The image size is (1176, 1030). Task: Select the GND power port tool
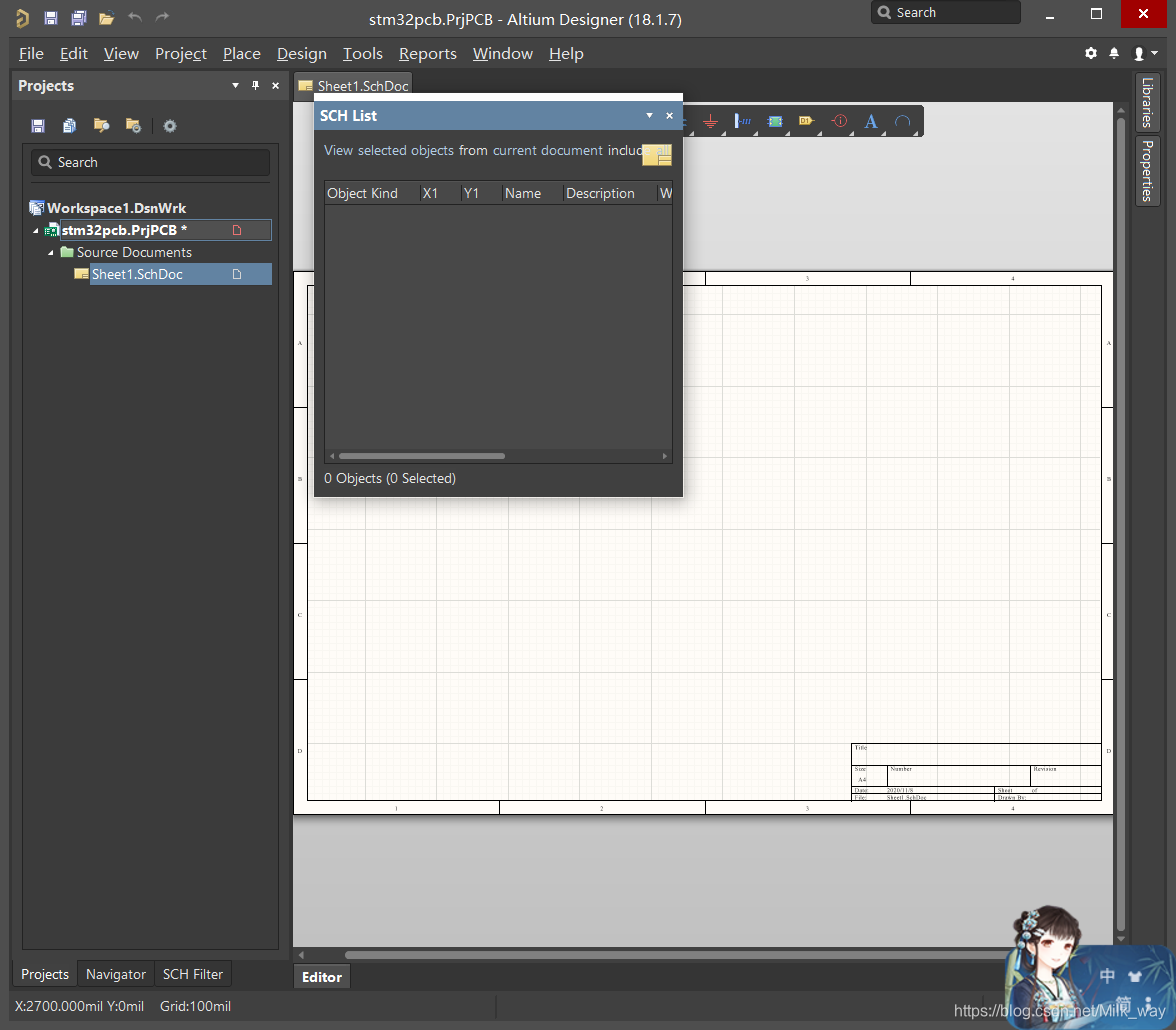pos(710,122)
